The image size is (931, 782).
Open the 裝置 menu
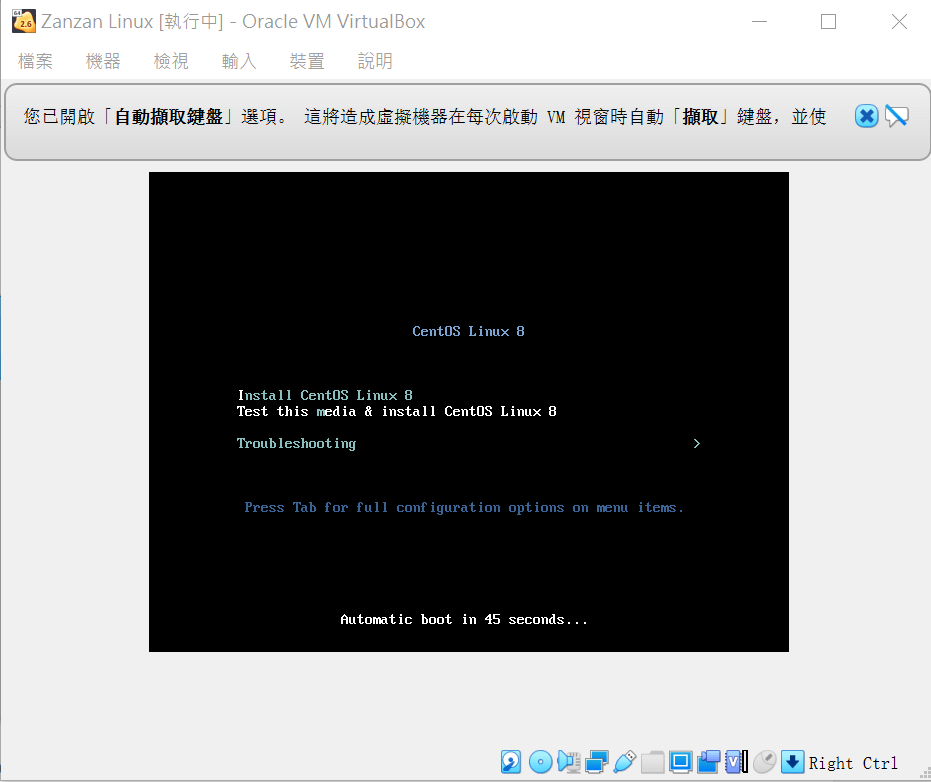tap(307, 61)
